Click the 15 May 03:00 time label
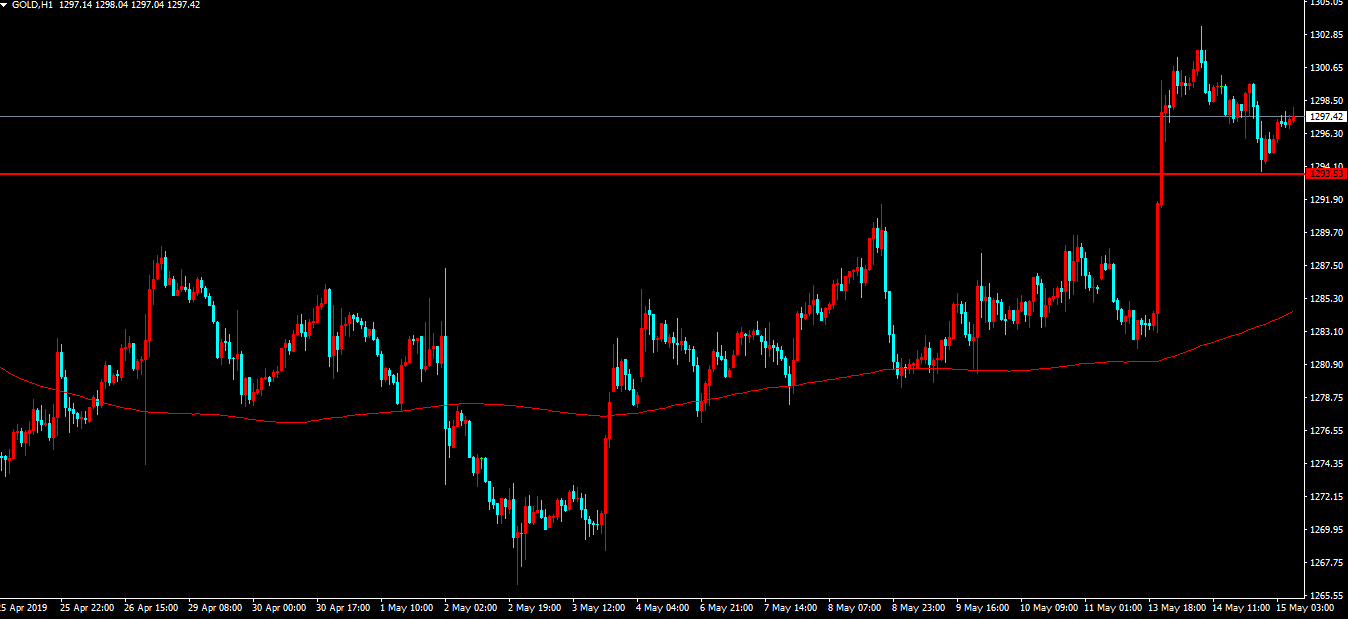Viewport: 1348px width, 619px height. click(x=1306, y=607)
